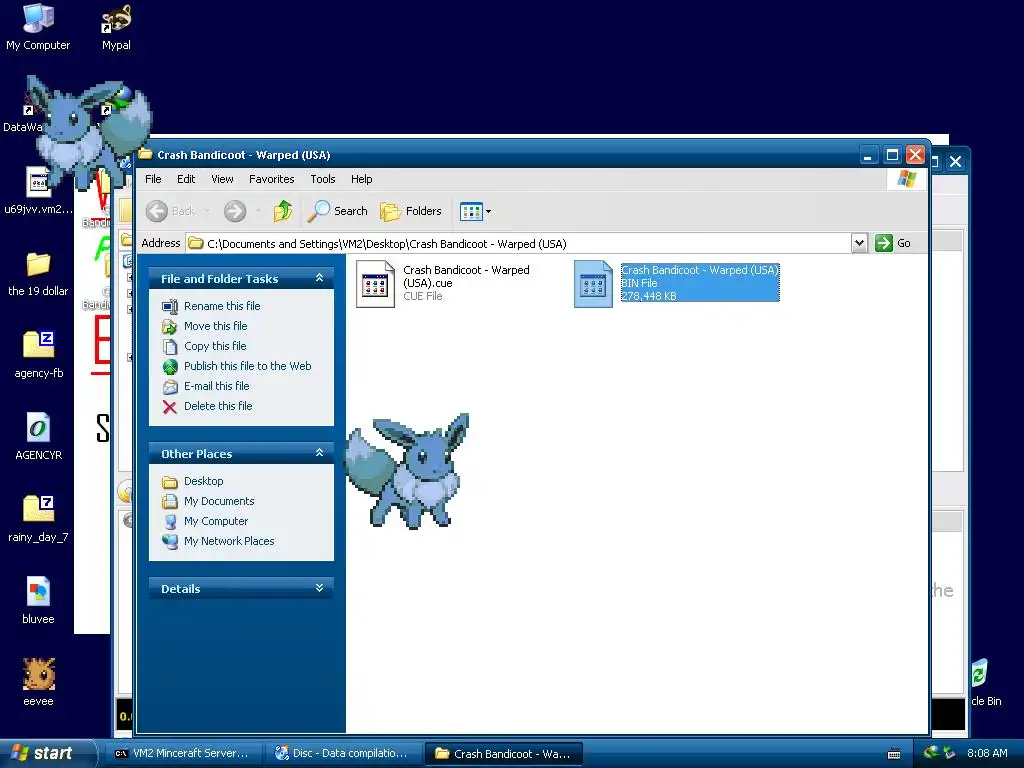
Task: Click 'Delete this file' link
Action: (x=218, y=406)
